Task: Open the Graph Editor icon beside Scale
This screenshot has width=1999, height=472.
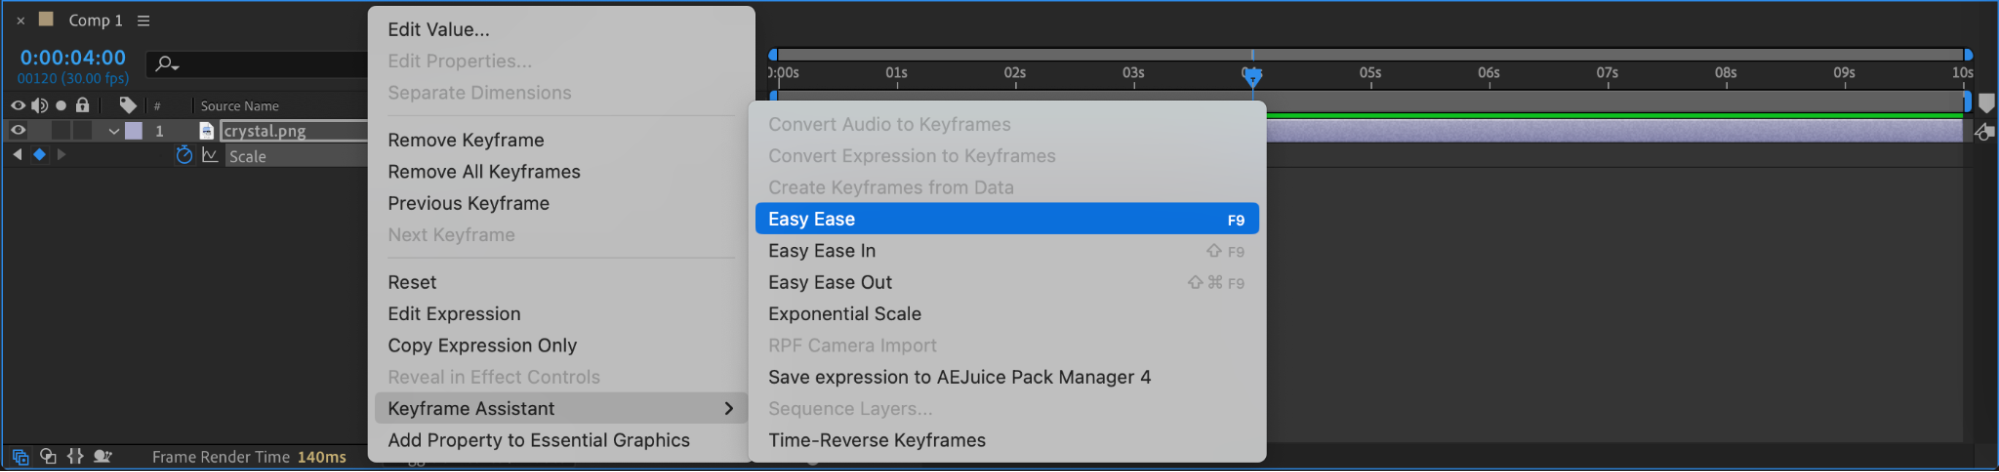Action: [x=210, y=155]
